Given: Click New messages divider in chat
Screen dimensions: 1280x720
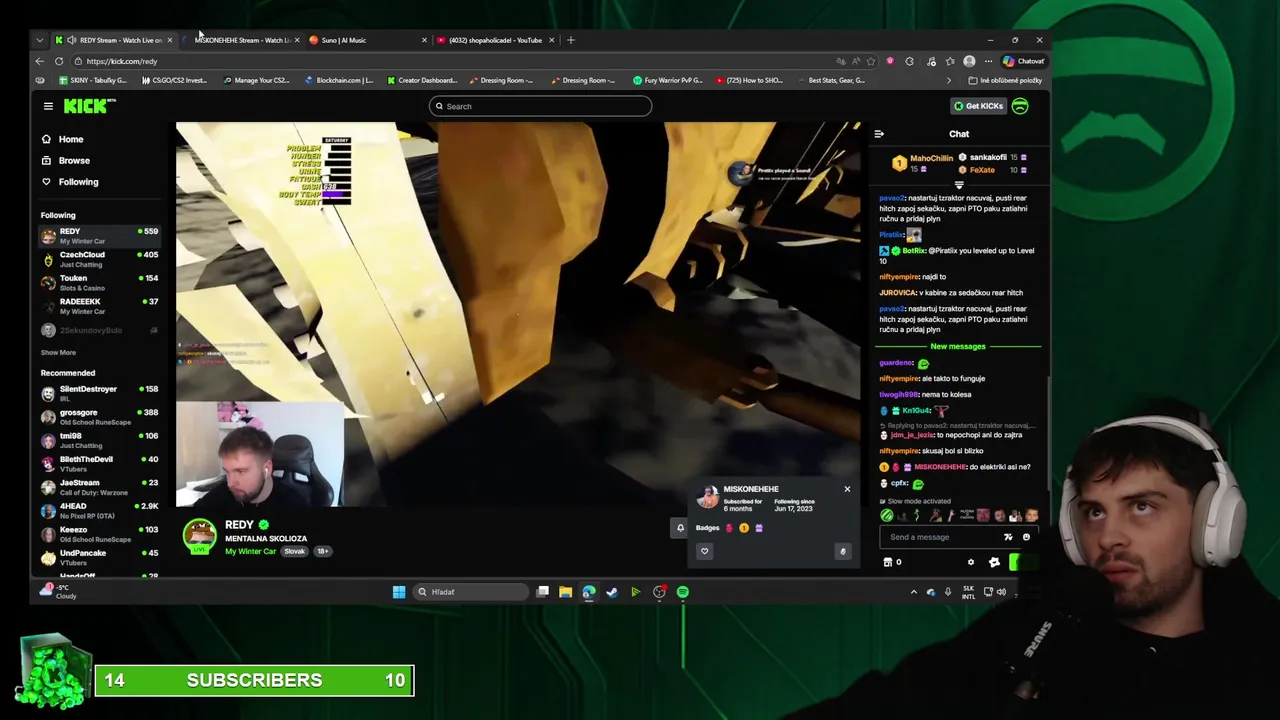Looking at the screenshot, I should 958,346.
